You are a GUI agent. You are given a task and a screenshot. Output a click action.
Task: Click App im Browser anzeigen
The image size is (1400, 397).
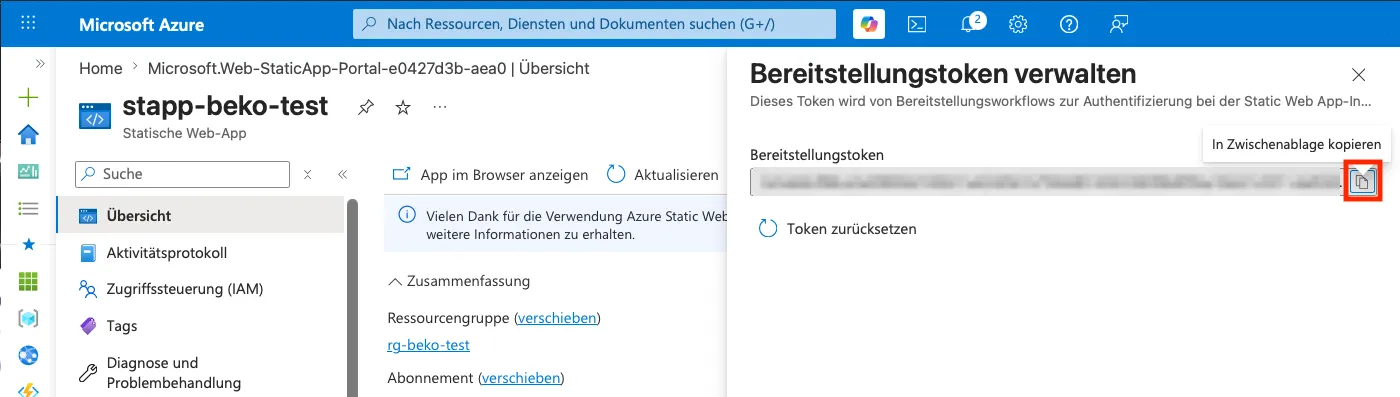[490, 174]
